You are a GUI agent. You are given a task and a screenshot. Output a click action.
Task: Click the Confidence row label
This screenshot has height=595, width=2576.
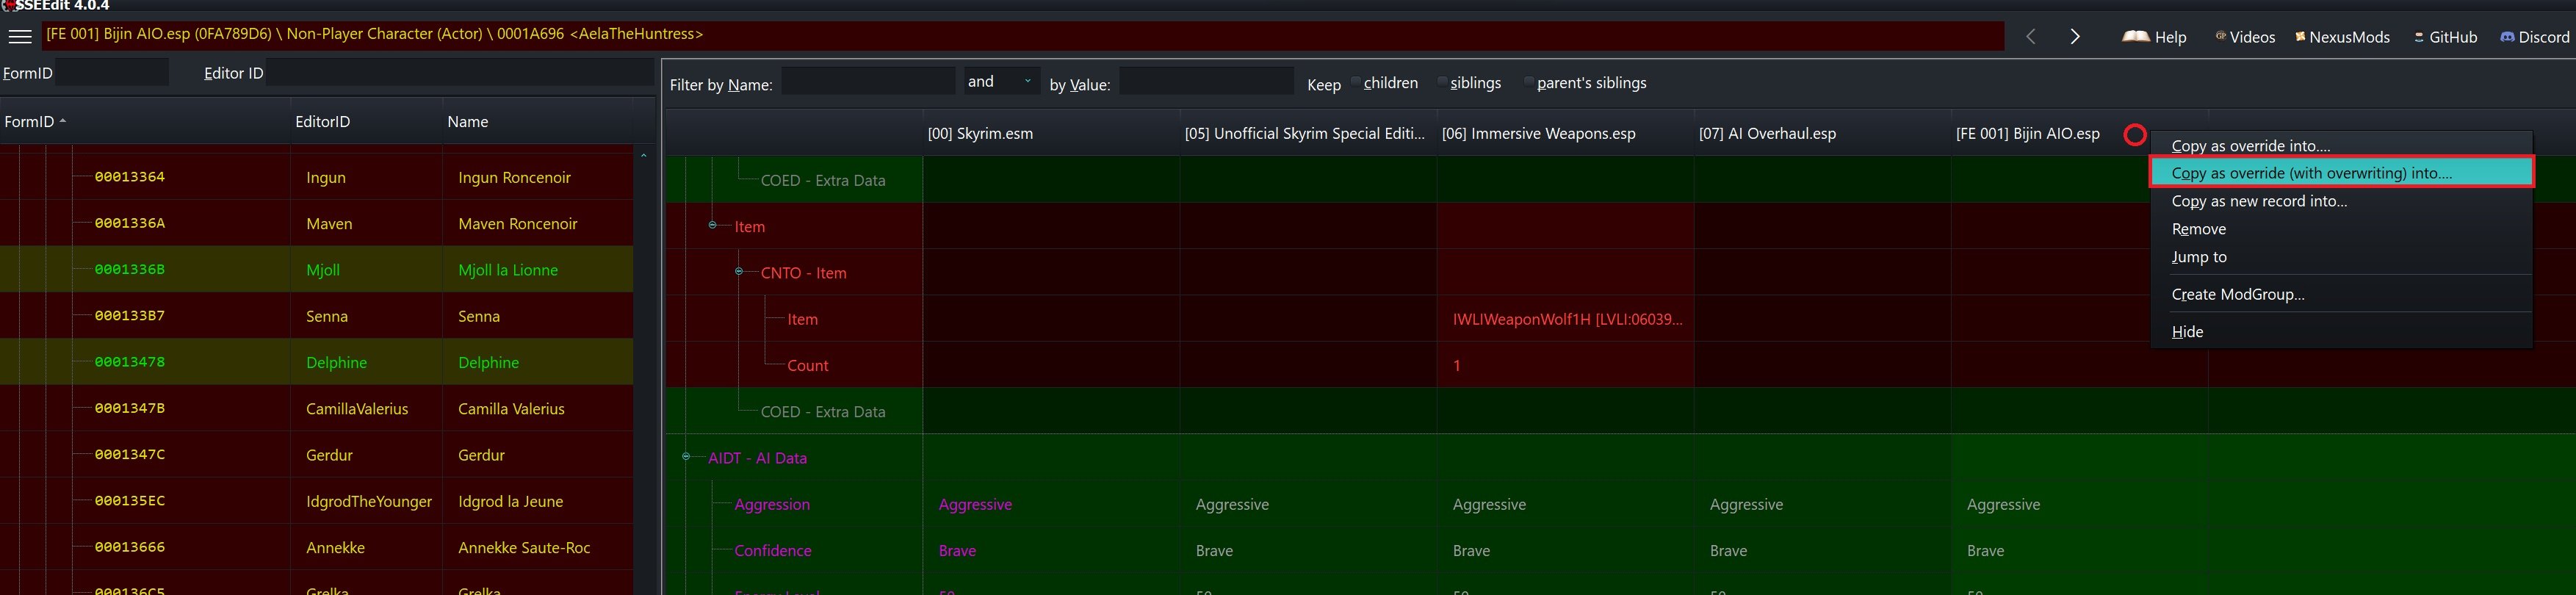[773, 550]
